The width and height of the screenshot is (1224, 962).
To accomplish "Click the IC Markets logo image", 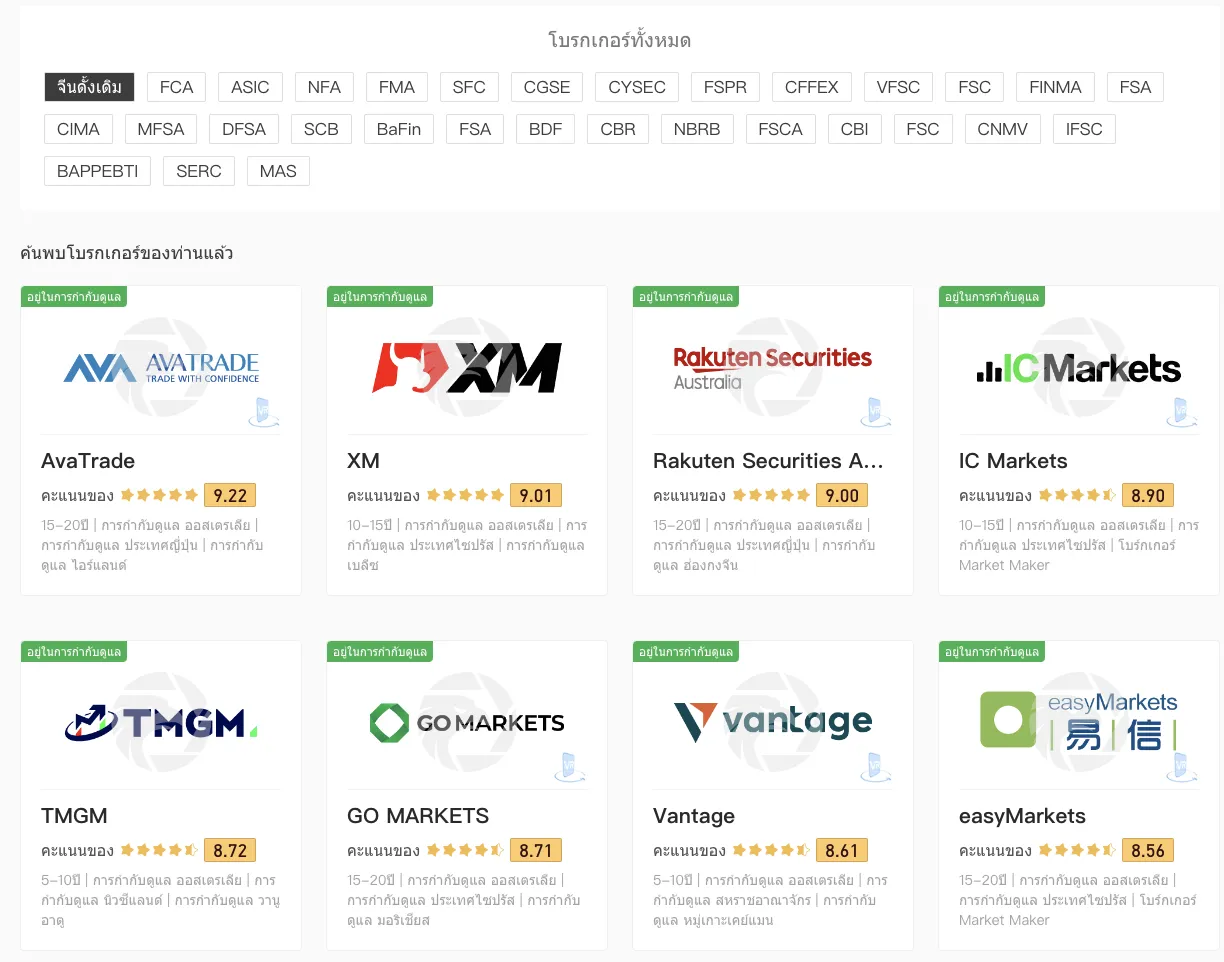I will 1079,368.
